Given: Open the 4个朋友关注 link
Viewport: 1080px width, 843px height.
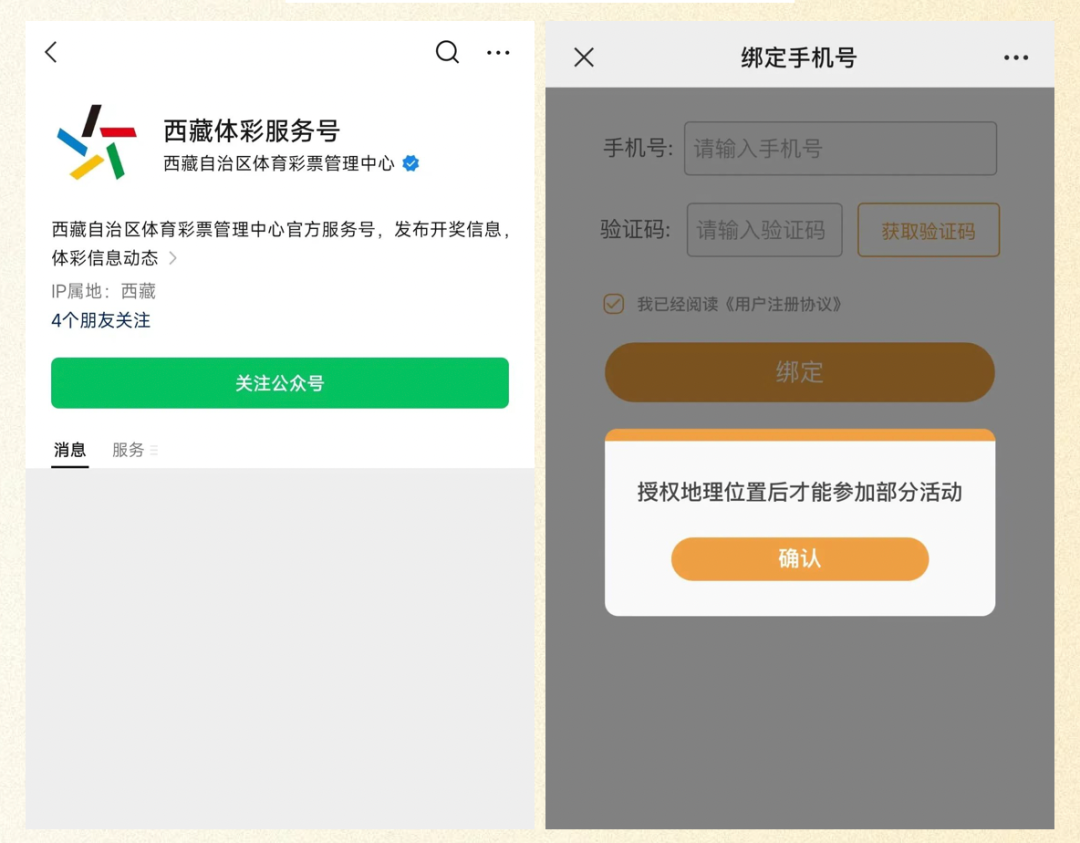Looking at the screenshot, I should click(101, 320).
